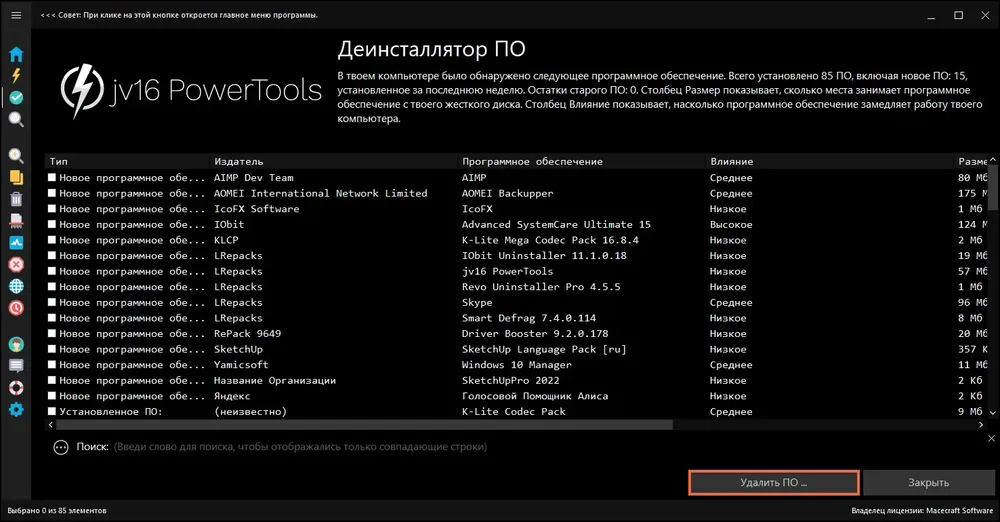The image size is (1000, 522).
Task: Open the blue globe sidebar icon
Action: click(x=16, y=286)
